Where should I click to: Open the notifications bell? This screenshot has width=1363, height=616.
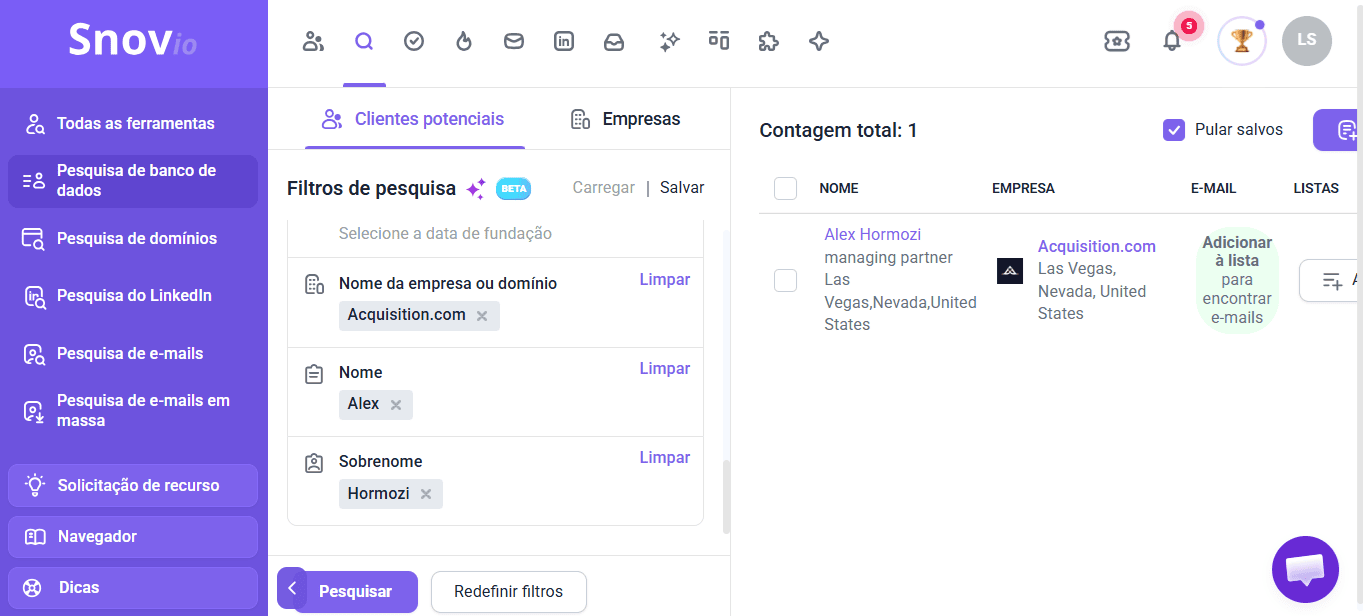(1172, 41)
